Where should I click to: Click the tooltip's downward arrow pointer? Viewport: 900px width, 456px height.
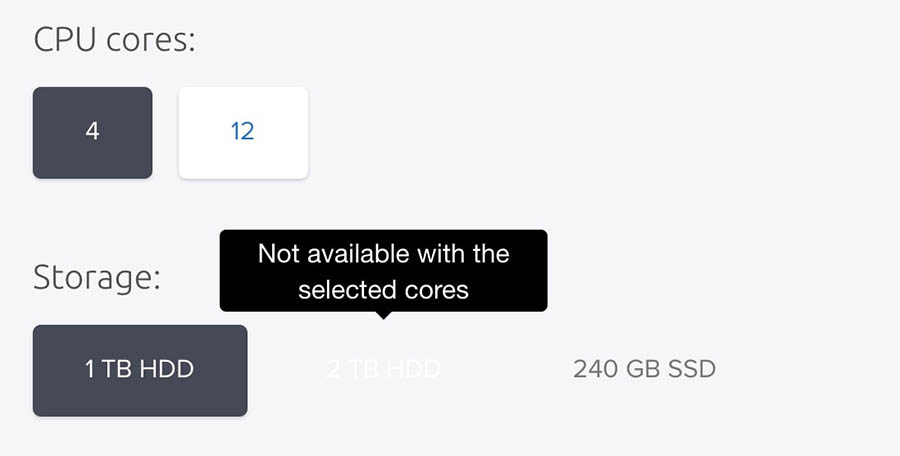[x=383, y=316]
